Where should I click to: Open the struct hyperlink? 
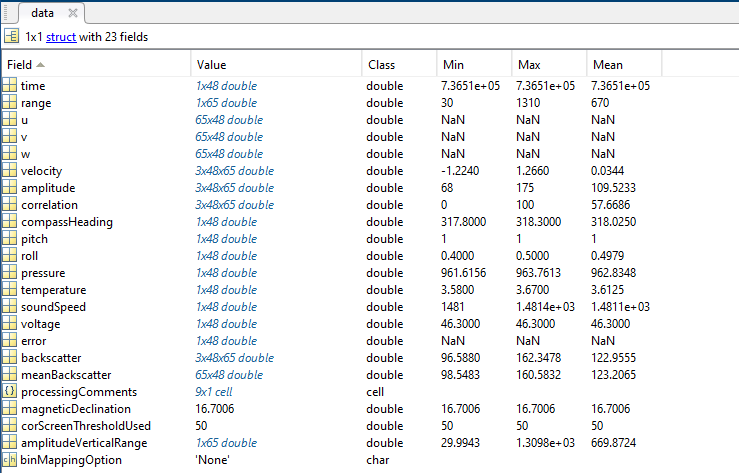point(61,37)
